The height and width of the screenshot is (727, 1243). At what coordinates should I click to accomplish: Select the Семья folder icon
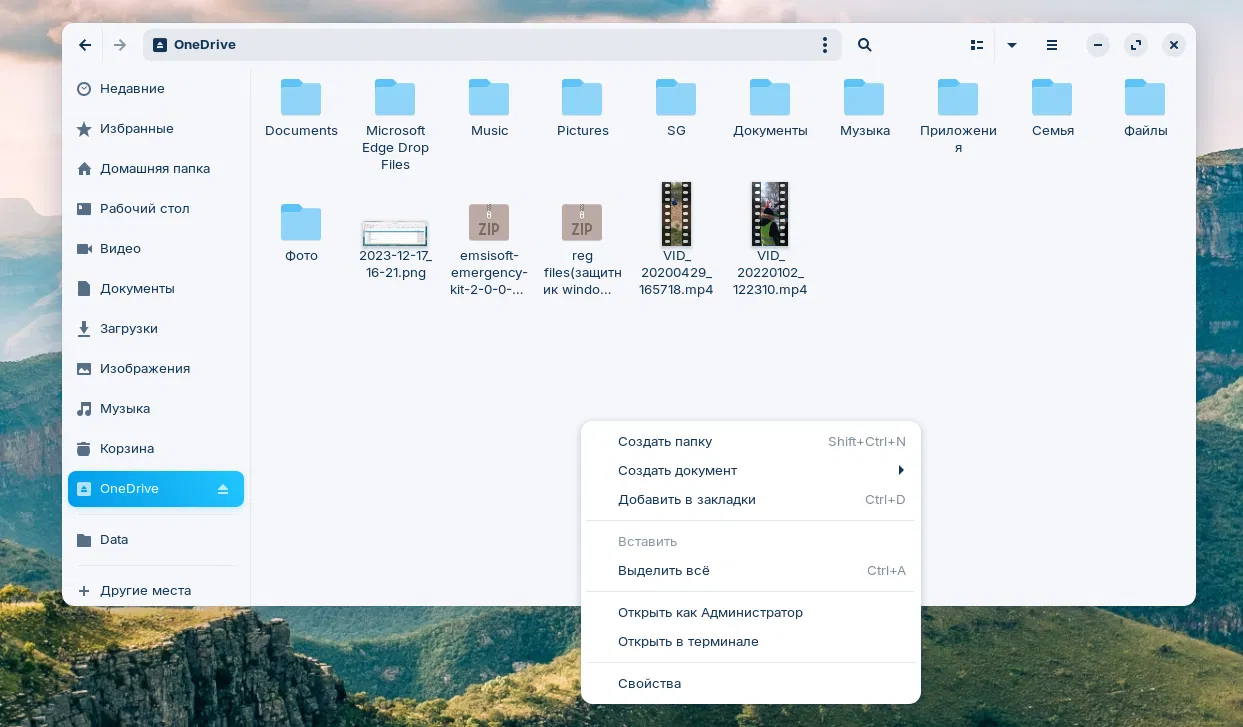click(x=1052, y=98)
